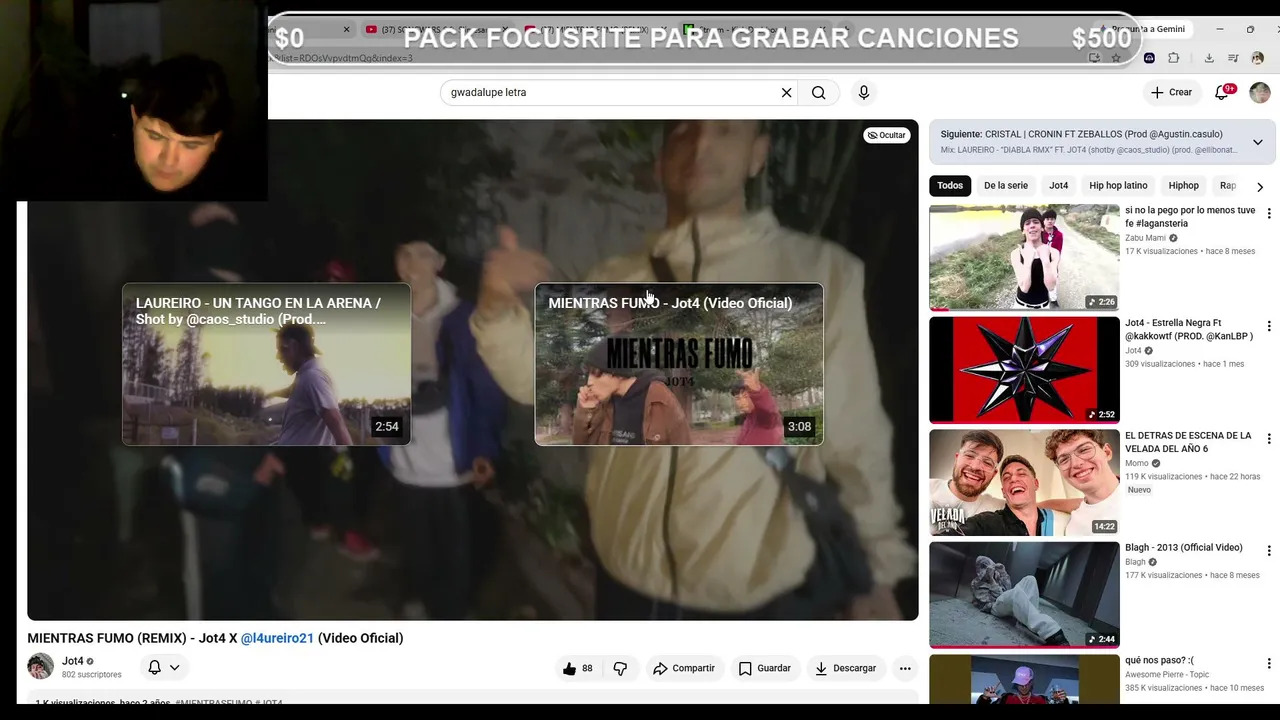This screenshot has width=1280, height=720.
Task: Open the qué nos paso thumbnail
Action: coord(1024,680)
